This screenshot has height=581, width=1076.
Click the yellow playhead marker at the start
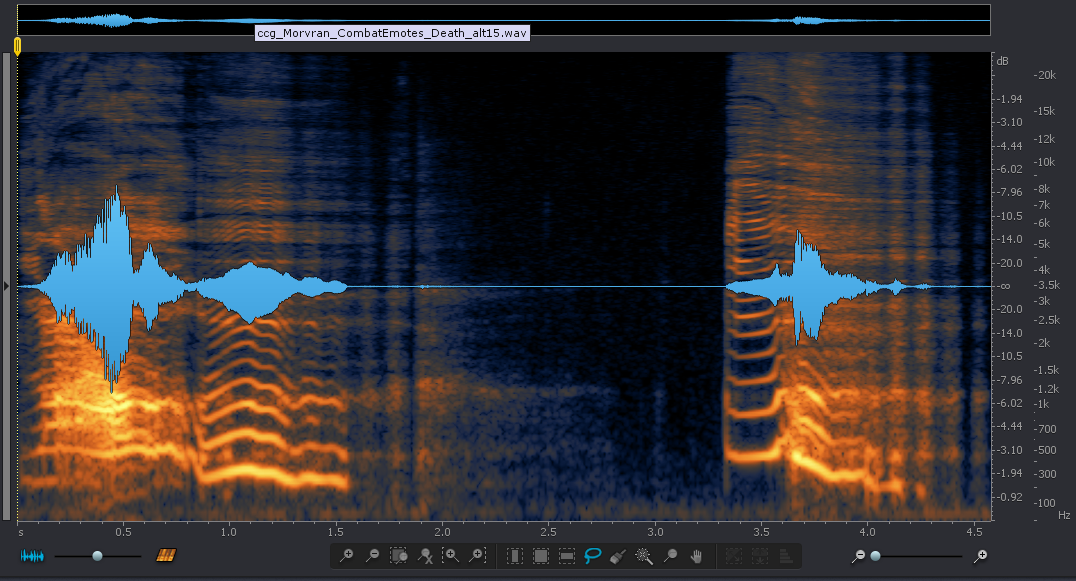click(x=17, y=46)
